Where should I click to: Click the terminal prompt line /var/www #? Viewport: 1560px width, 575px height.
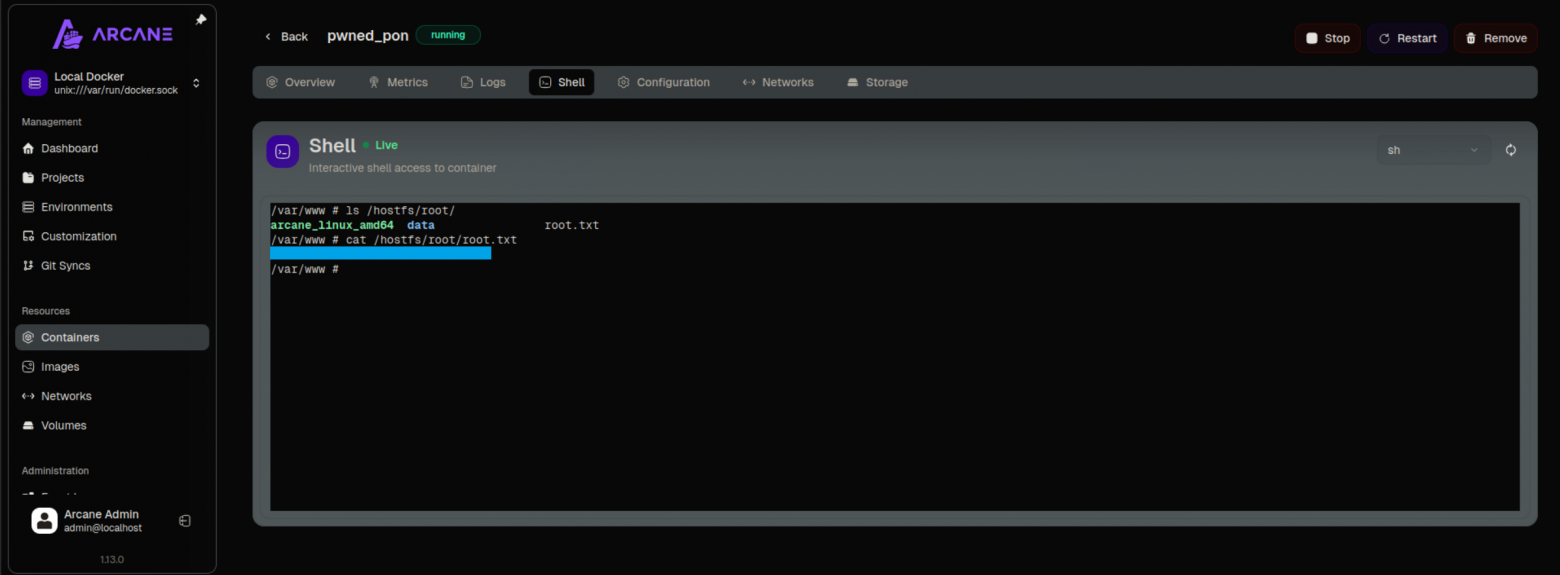pos(305,270)
